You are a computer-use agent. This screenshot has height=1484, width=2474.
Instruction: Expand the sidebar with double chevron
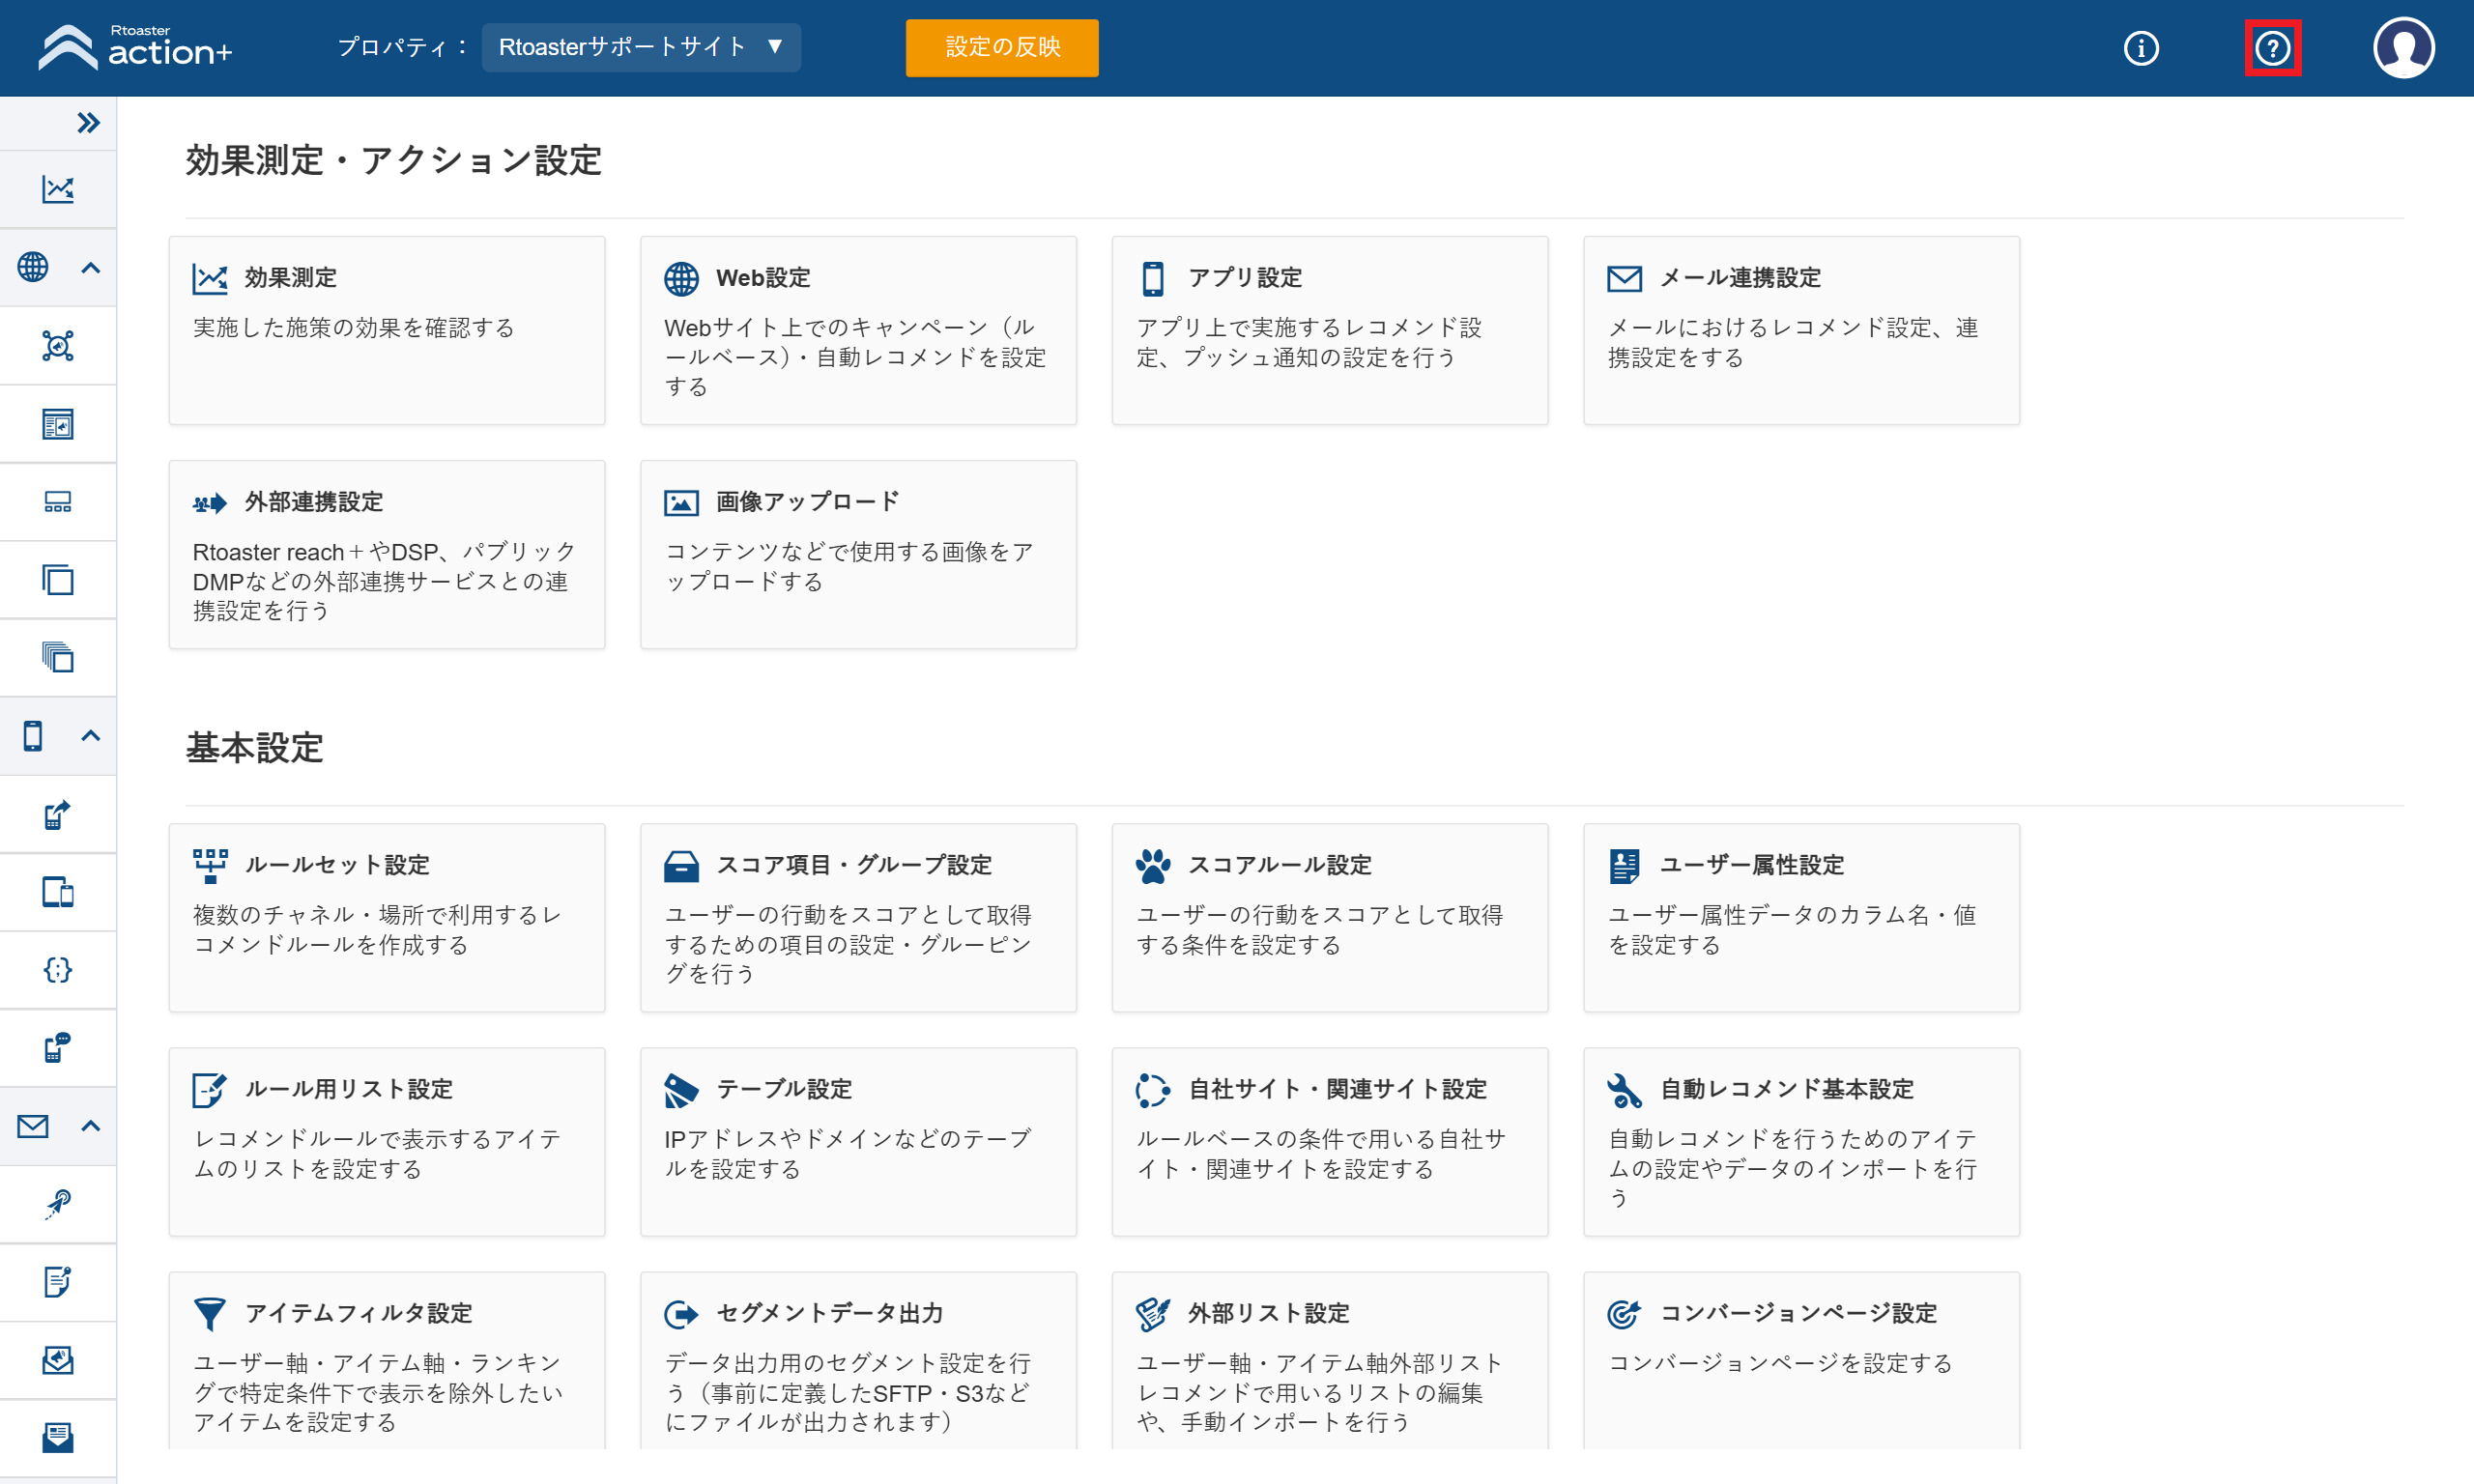tap(88, 123)
